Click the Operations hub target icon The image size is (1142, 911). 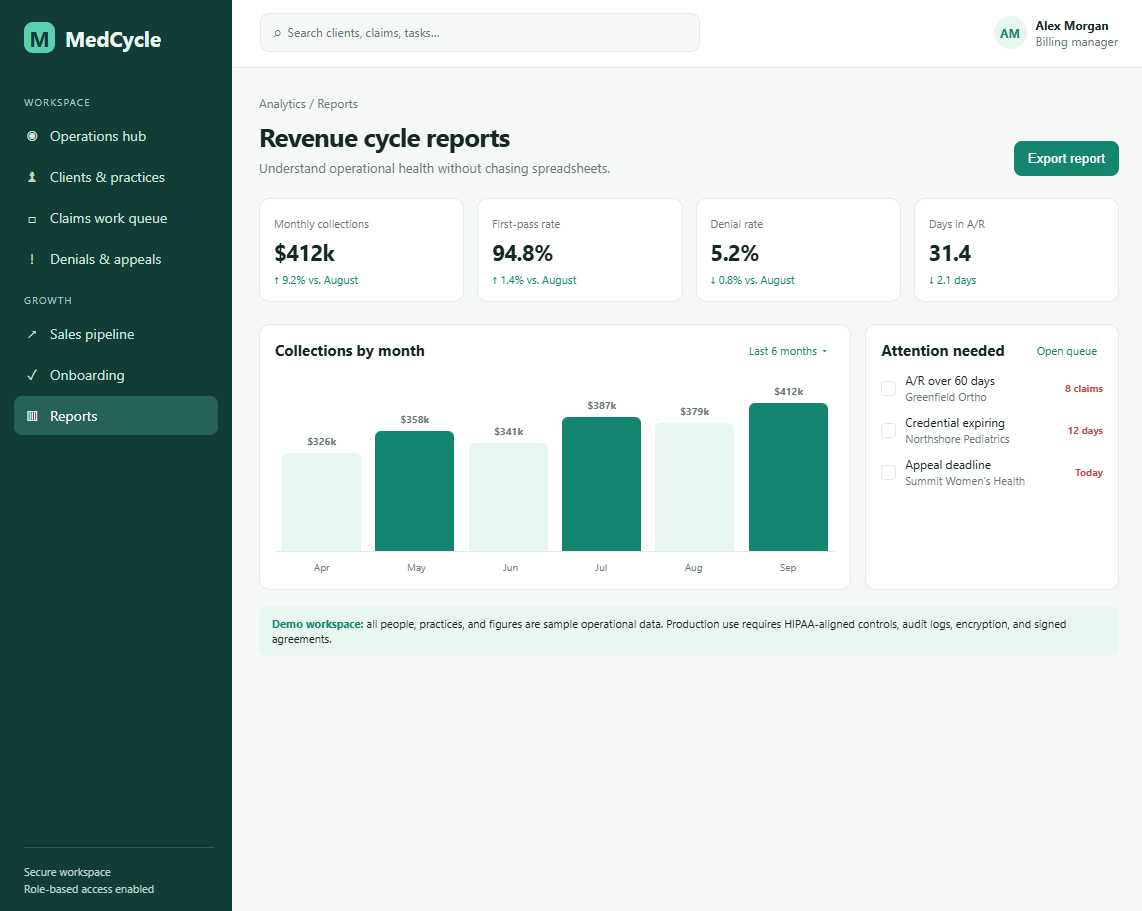tap(32, 136)
